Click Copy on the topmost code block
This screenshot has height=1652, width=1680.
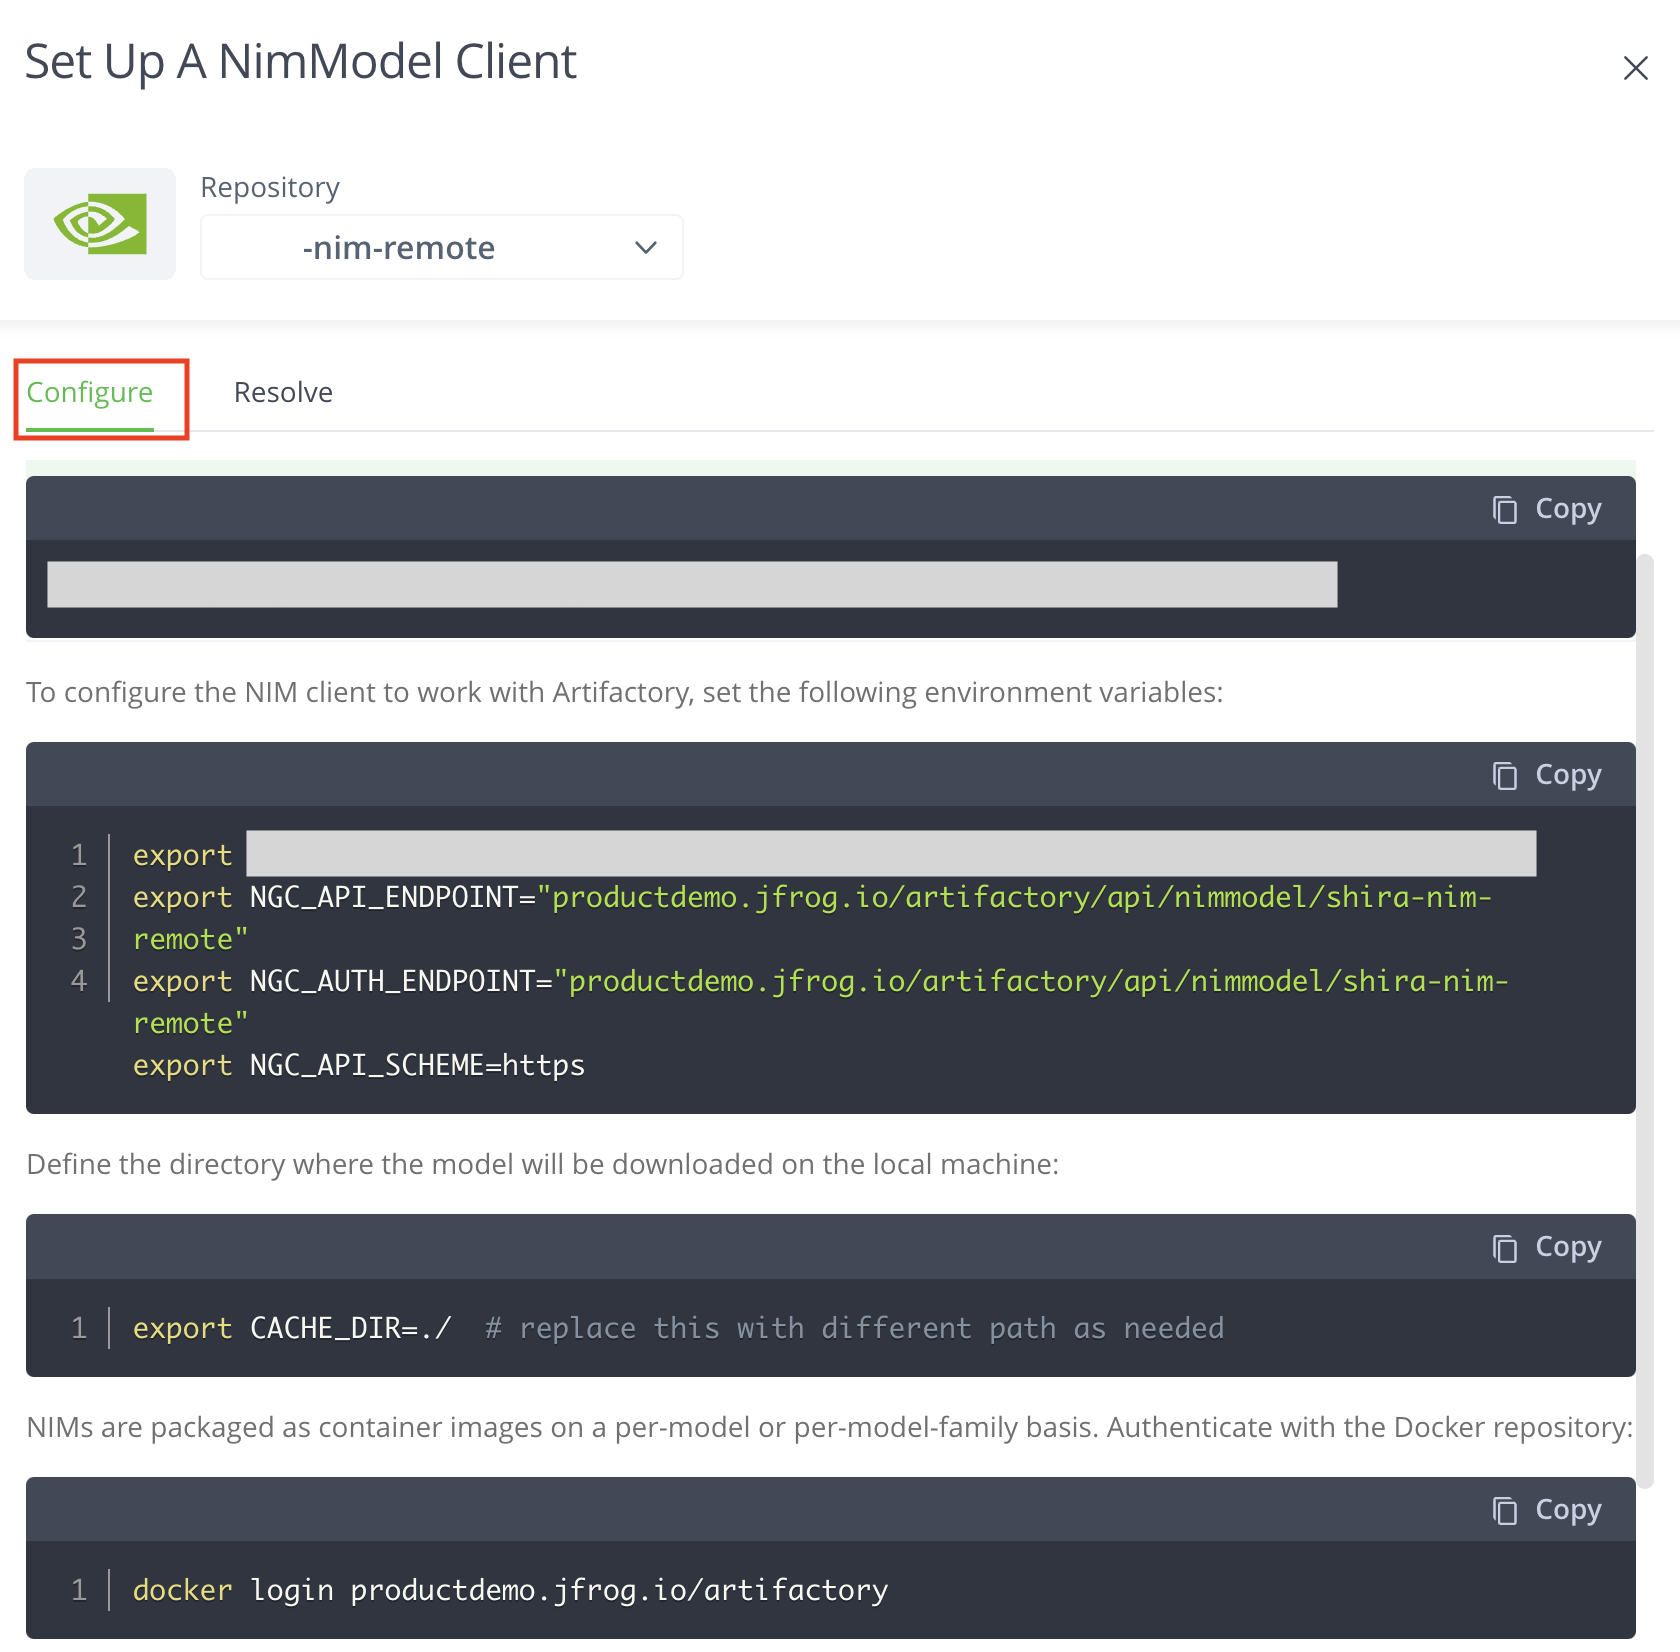click(x=1548, y=508)
